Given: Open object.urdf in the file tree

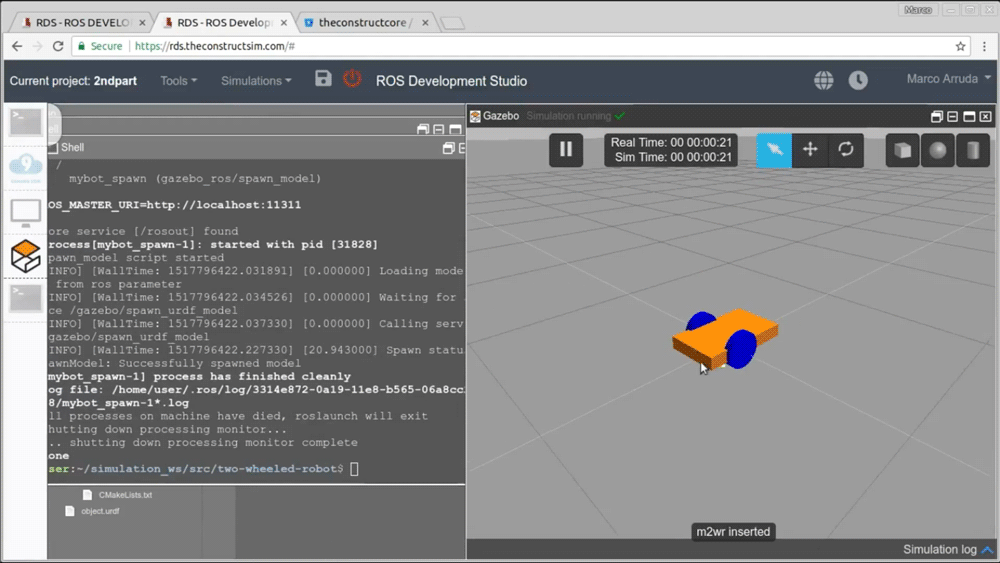Looking at the screenshot, I should pos(92,511).
